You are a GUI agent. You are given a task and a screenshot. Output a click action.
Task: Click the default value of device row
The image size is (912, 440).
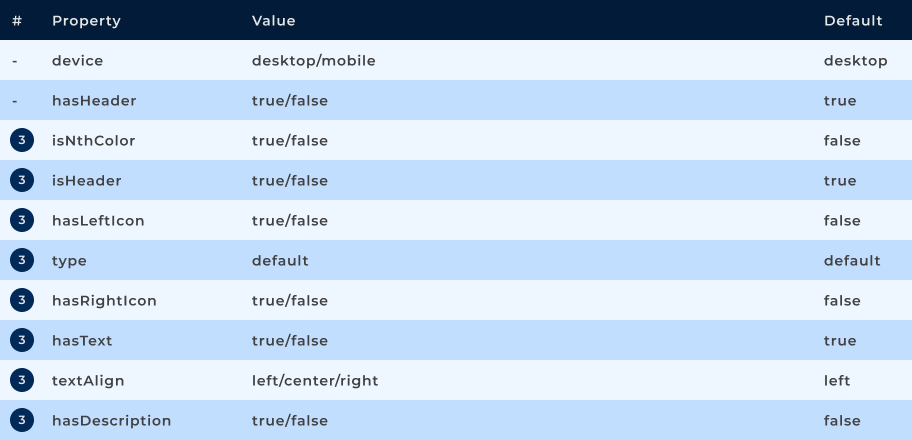pos(855,61)
